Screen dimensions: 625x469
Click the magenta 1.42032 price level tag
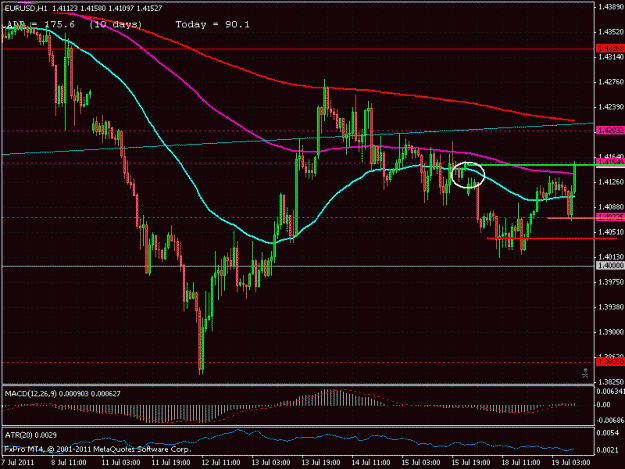click(x=610, y=130)
